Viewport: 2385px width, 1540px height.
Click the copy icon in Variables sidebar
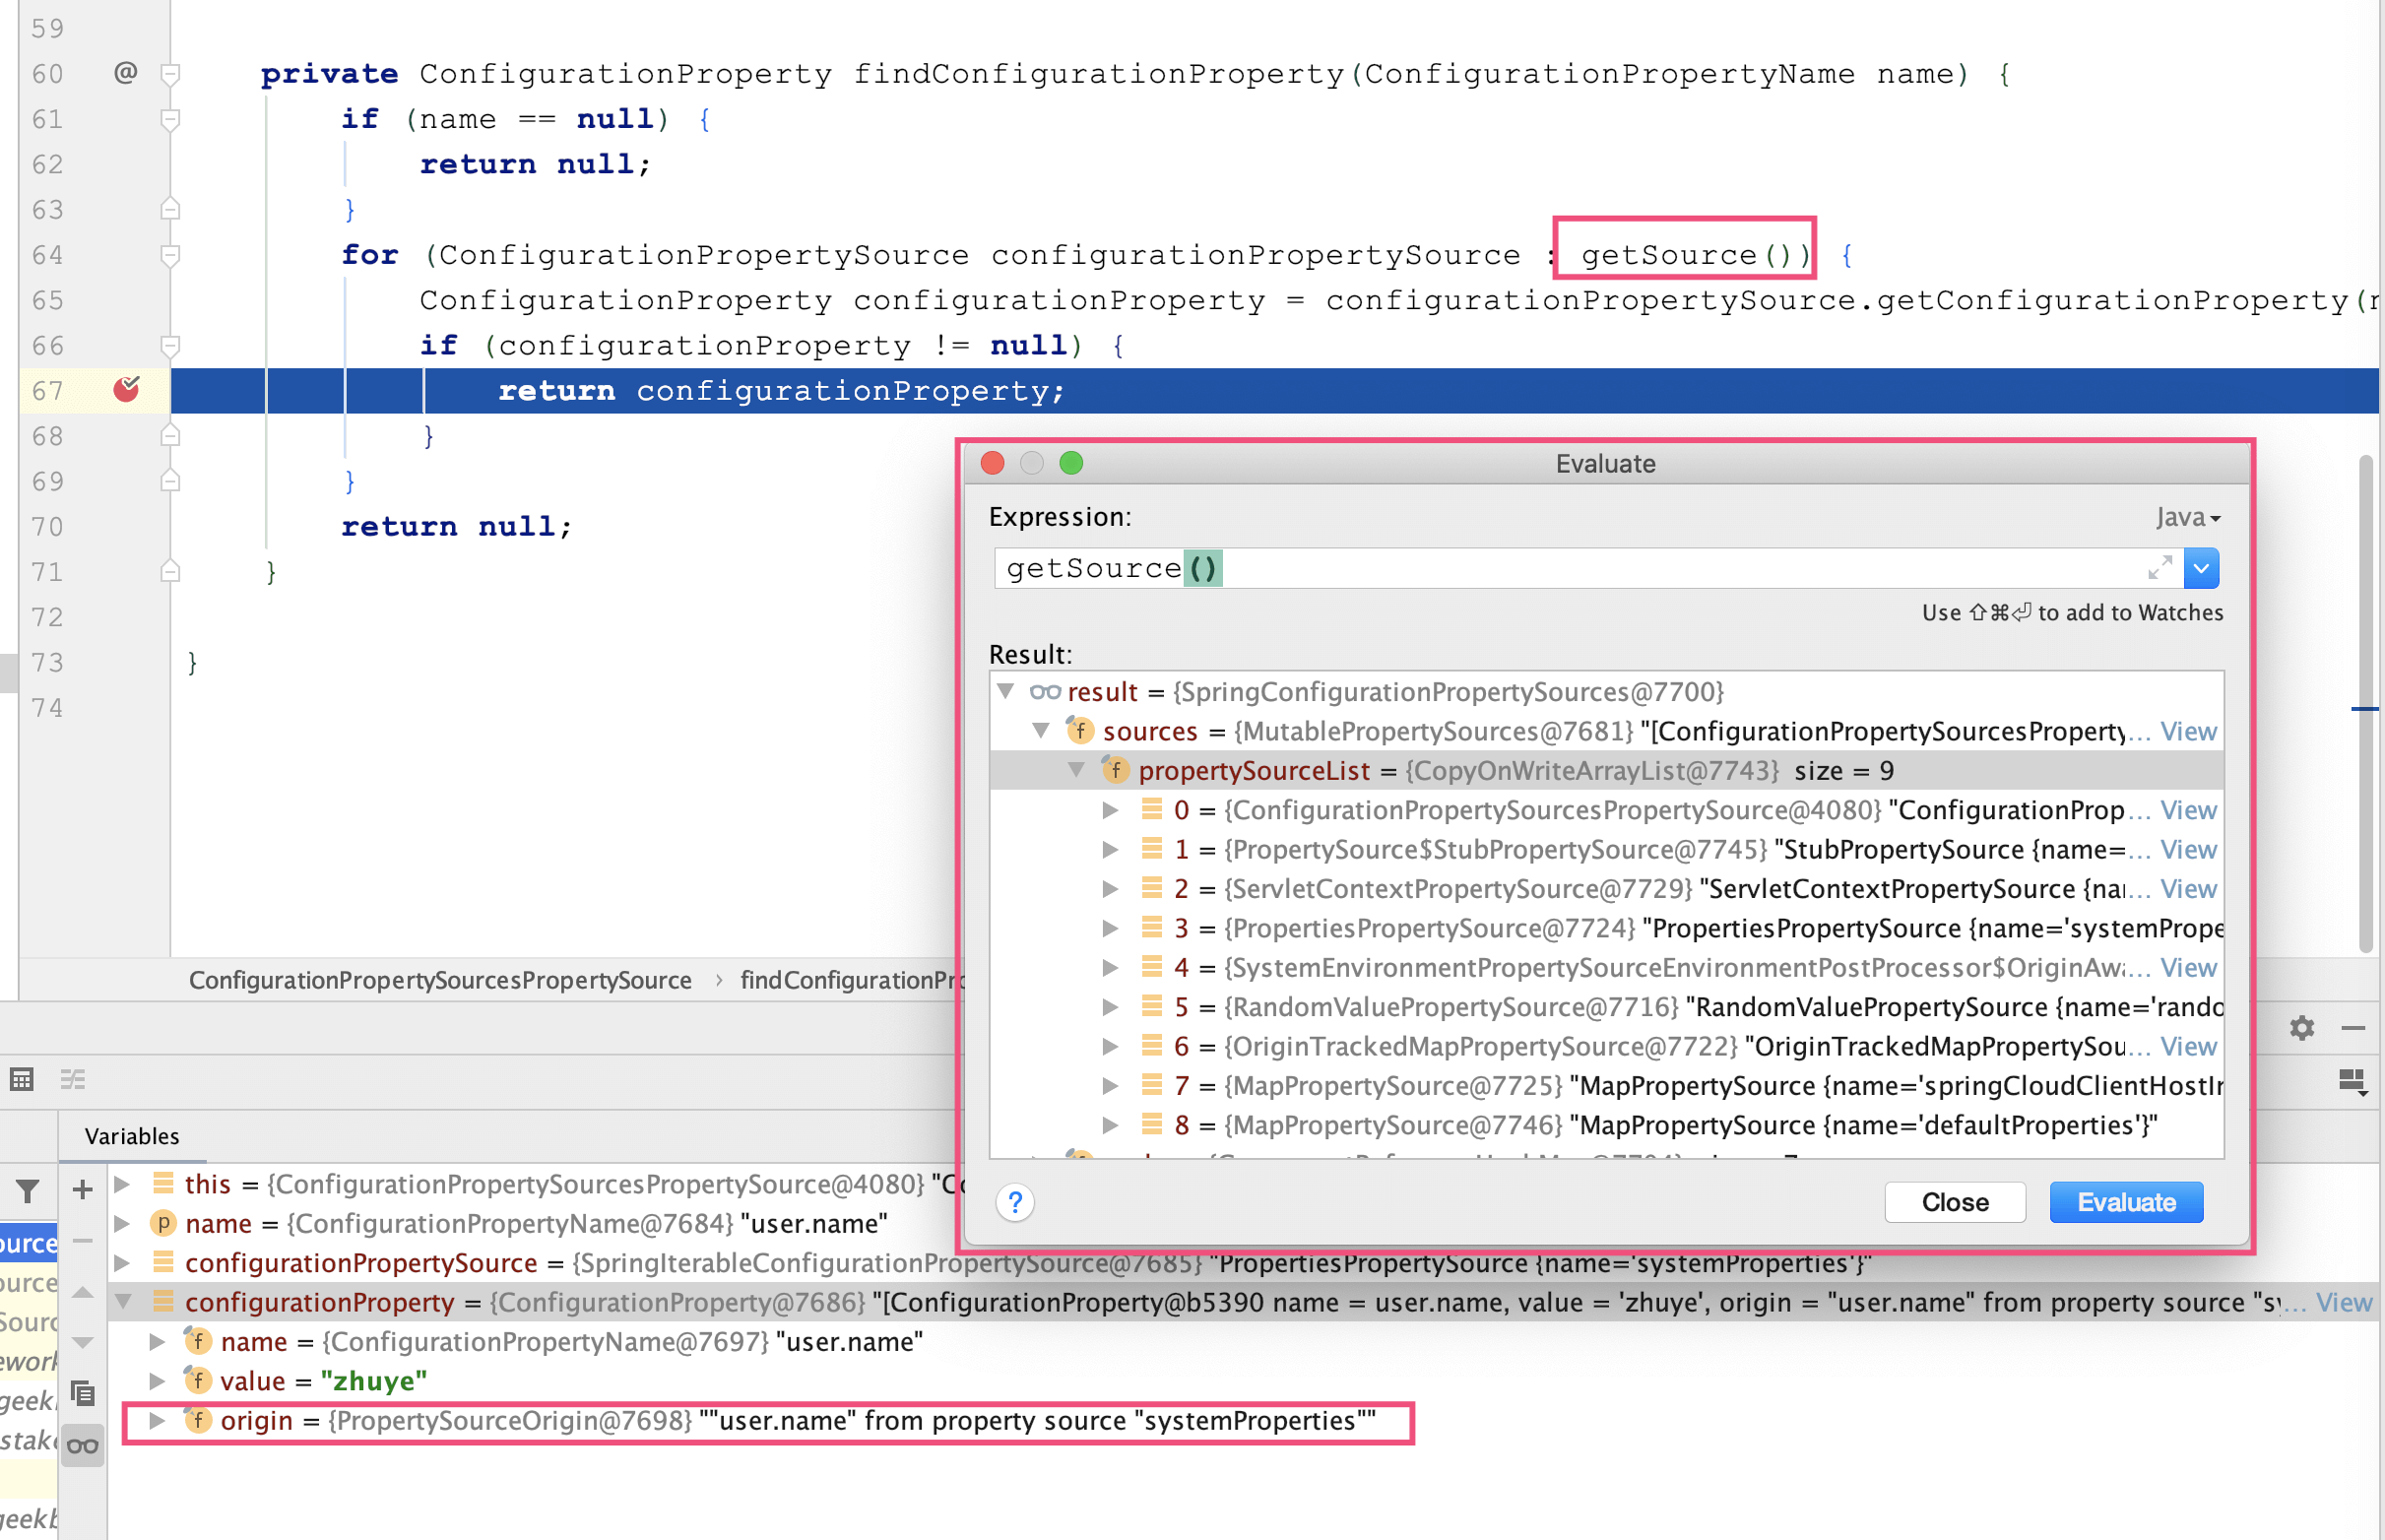(x=83, y=1392)
